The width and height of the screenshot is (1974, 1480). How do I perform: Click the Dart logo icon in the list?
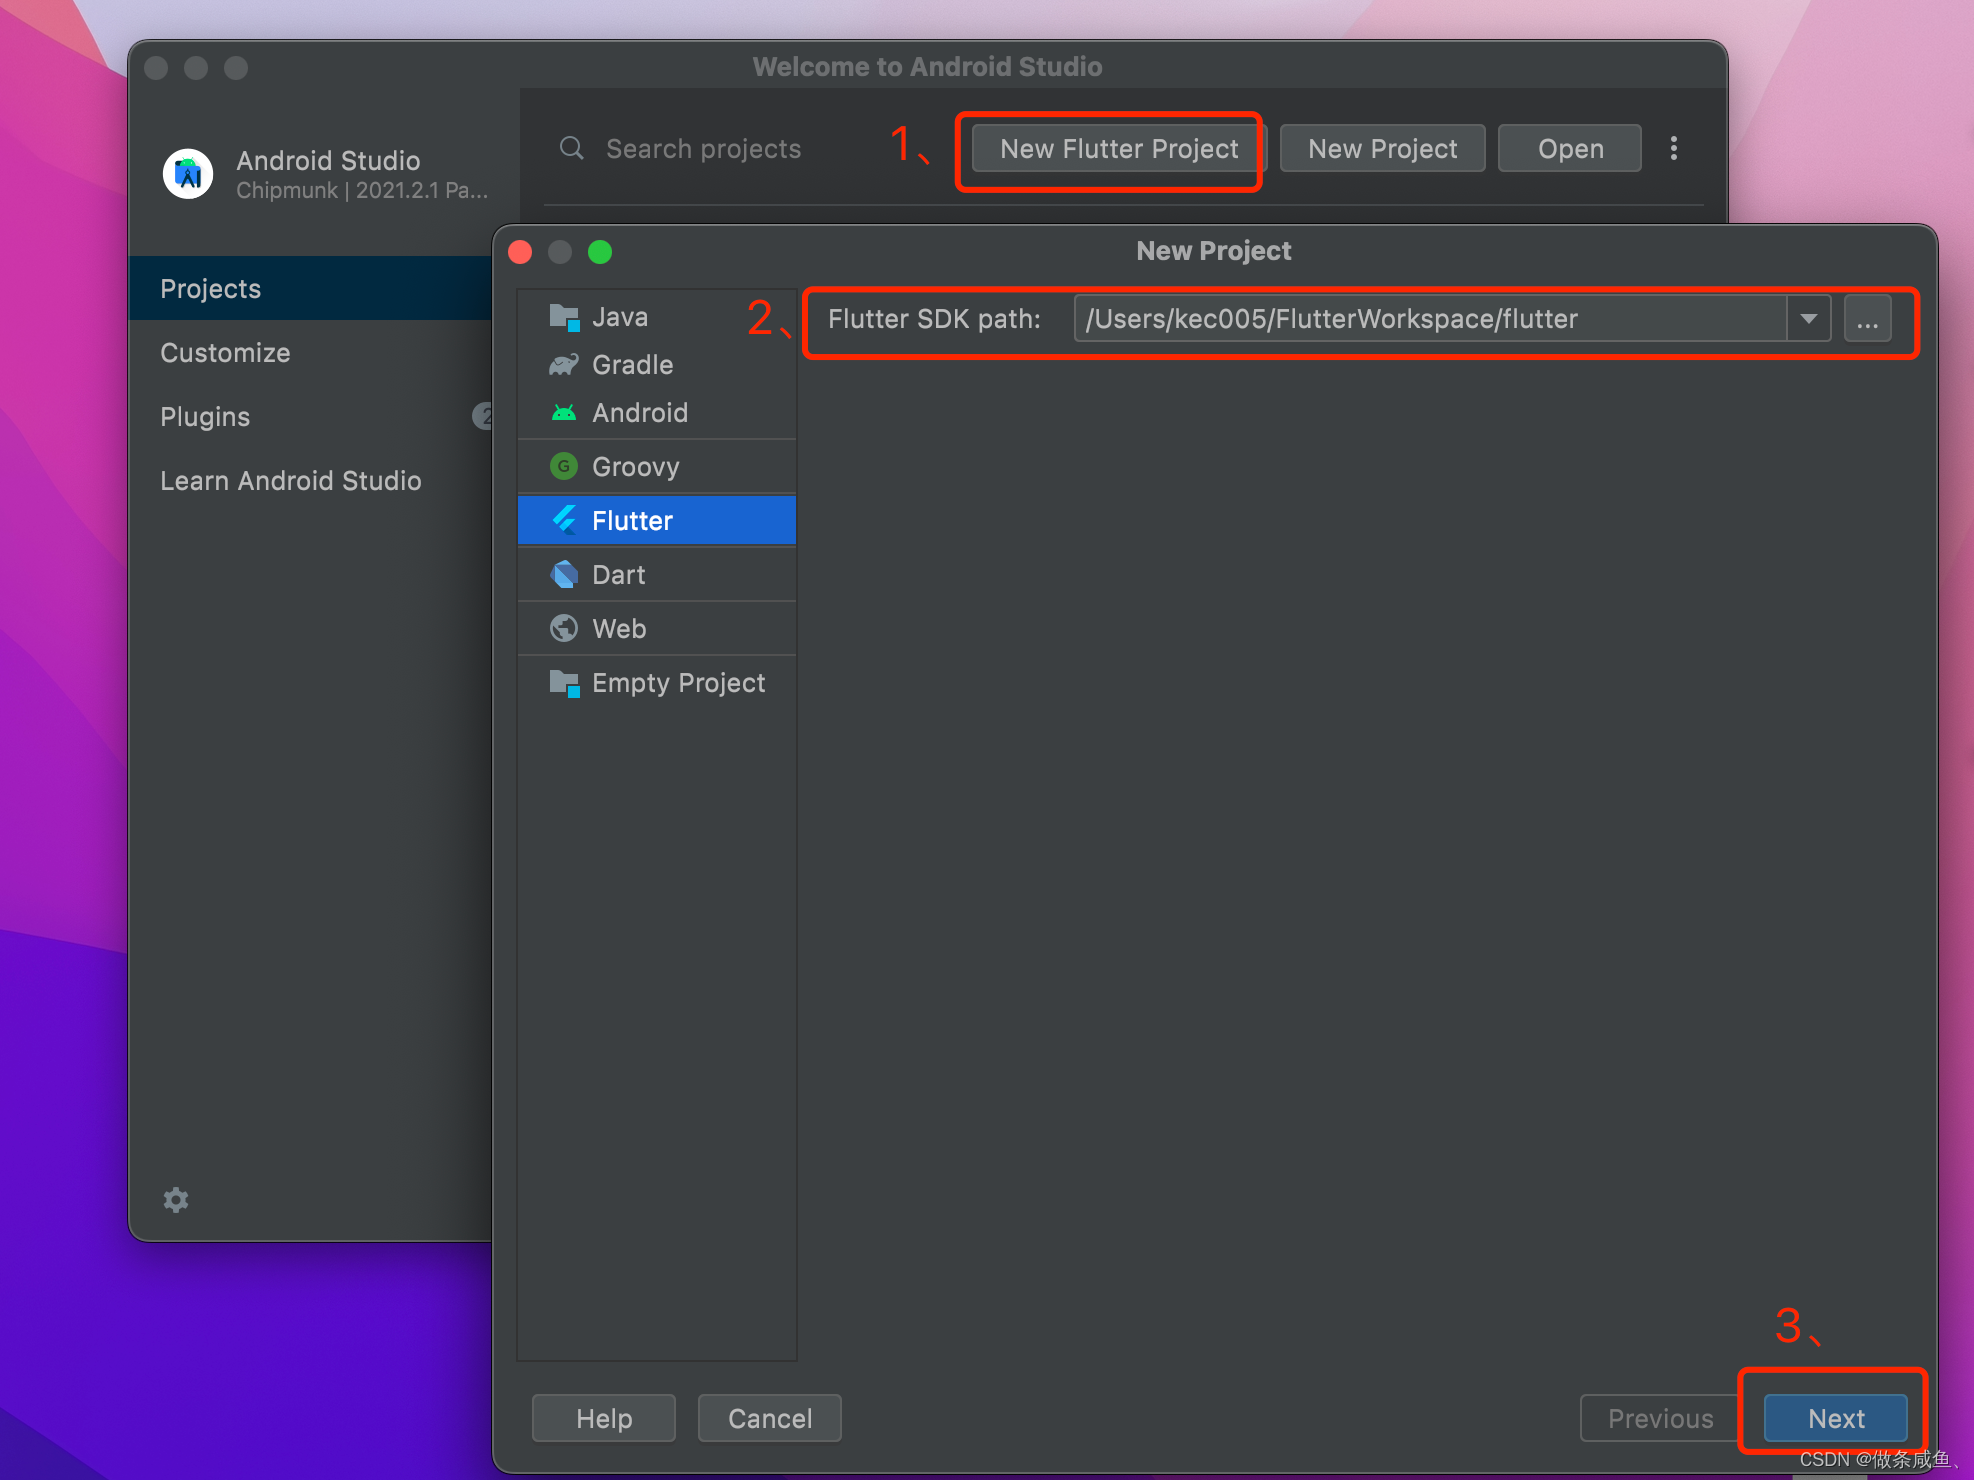click(x=564, y=574)
